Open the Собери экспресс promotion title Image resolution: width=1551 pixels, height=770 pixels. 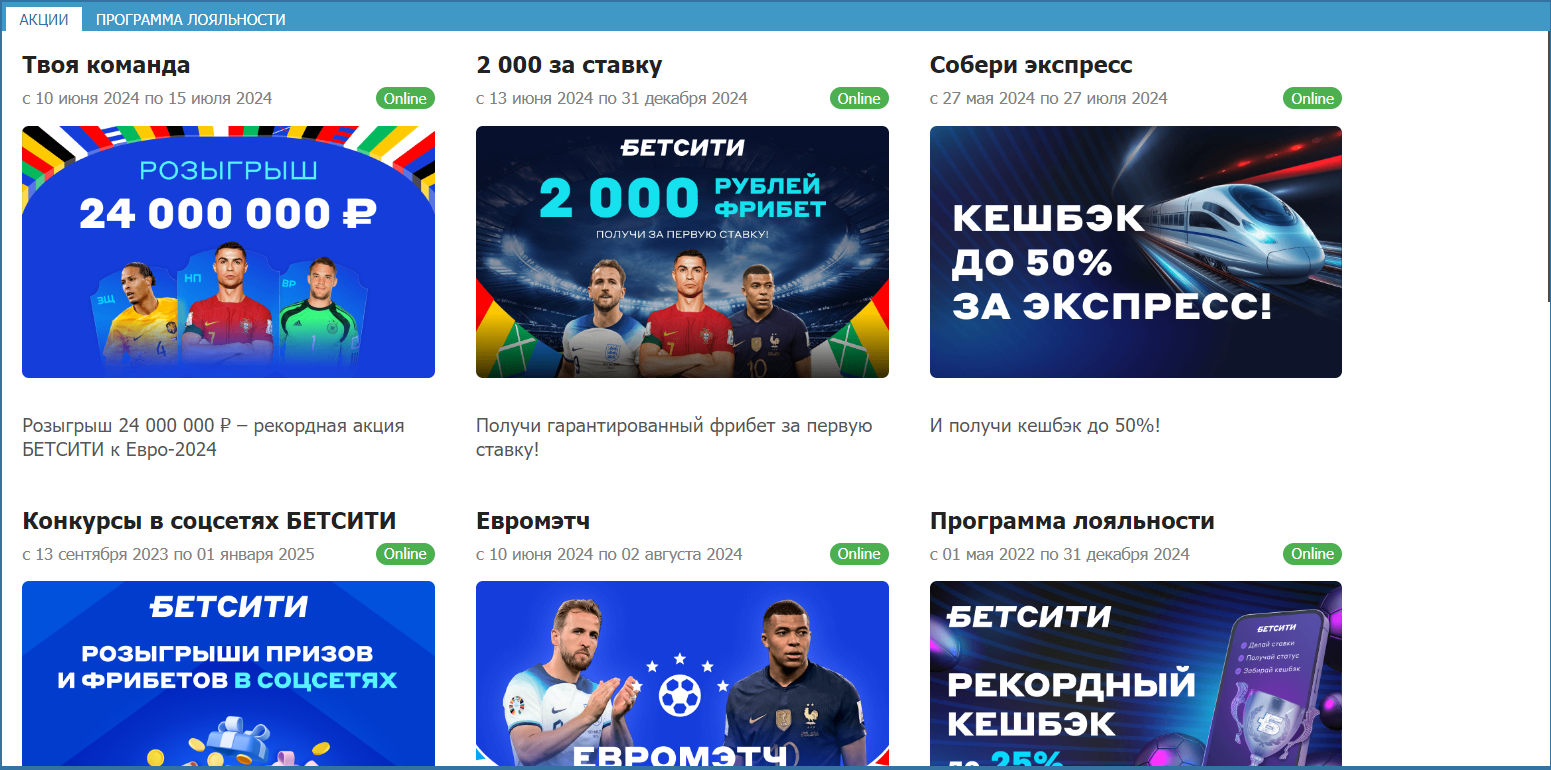(1031, 66)
